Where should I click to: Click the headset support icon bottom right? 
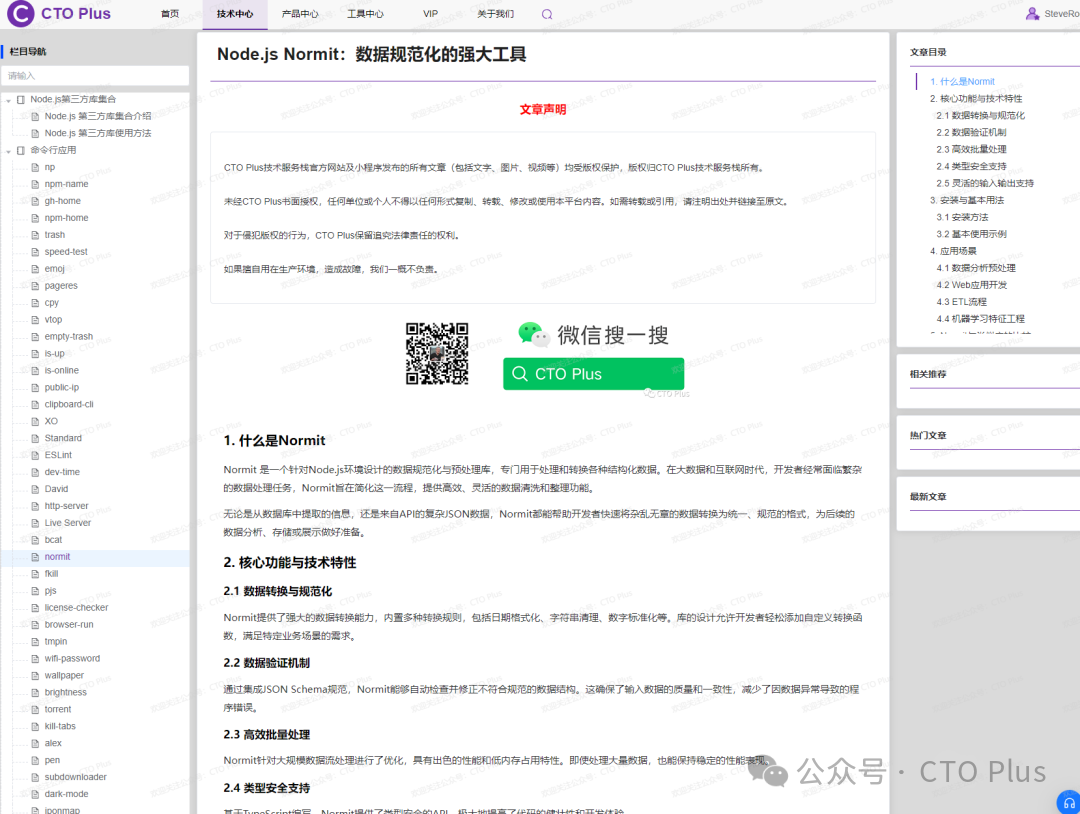pyautogui.click(x=1069, y=803)
